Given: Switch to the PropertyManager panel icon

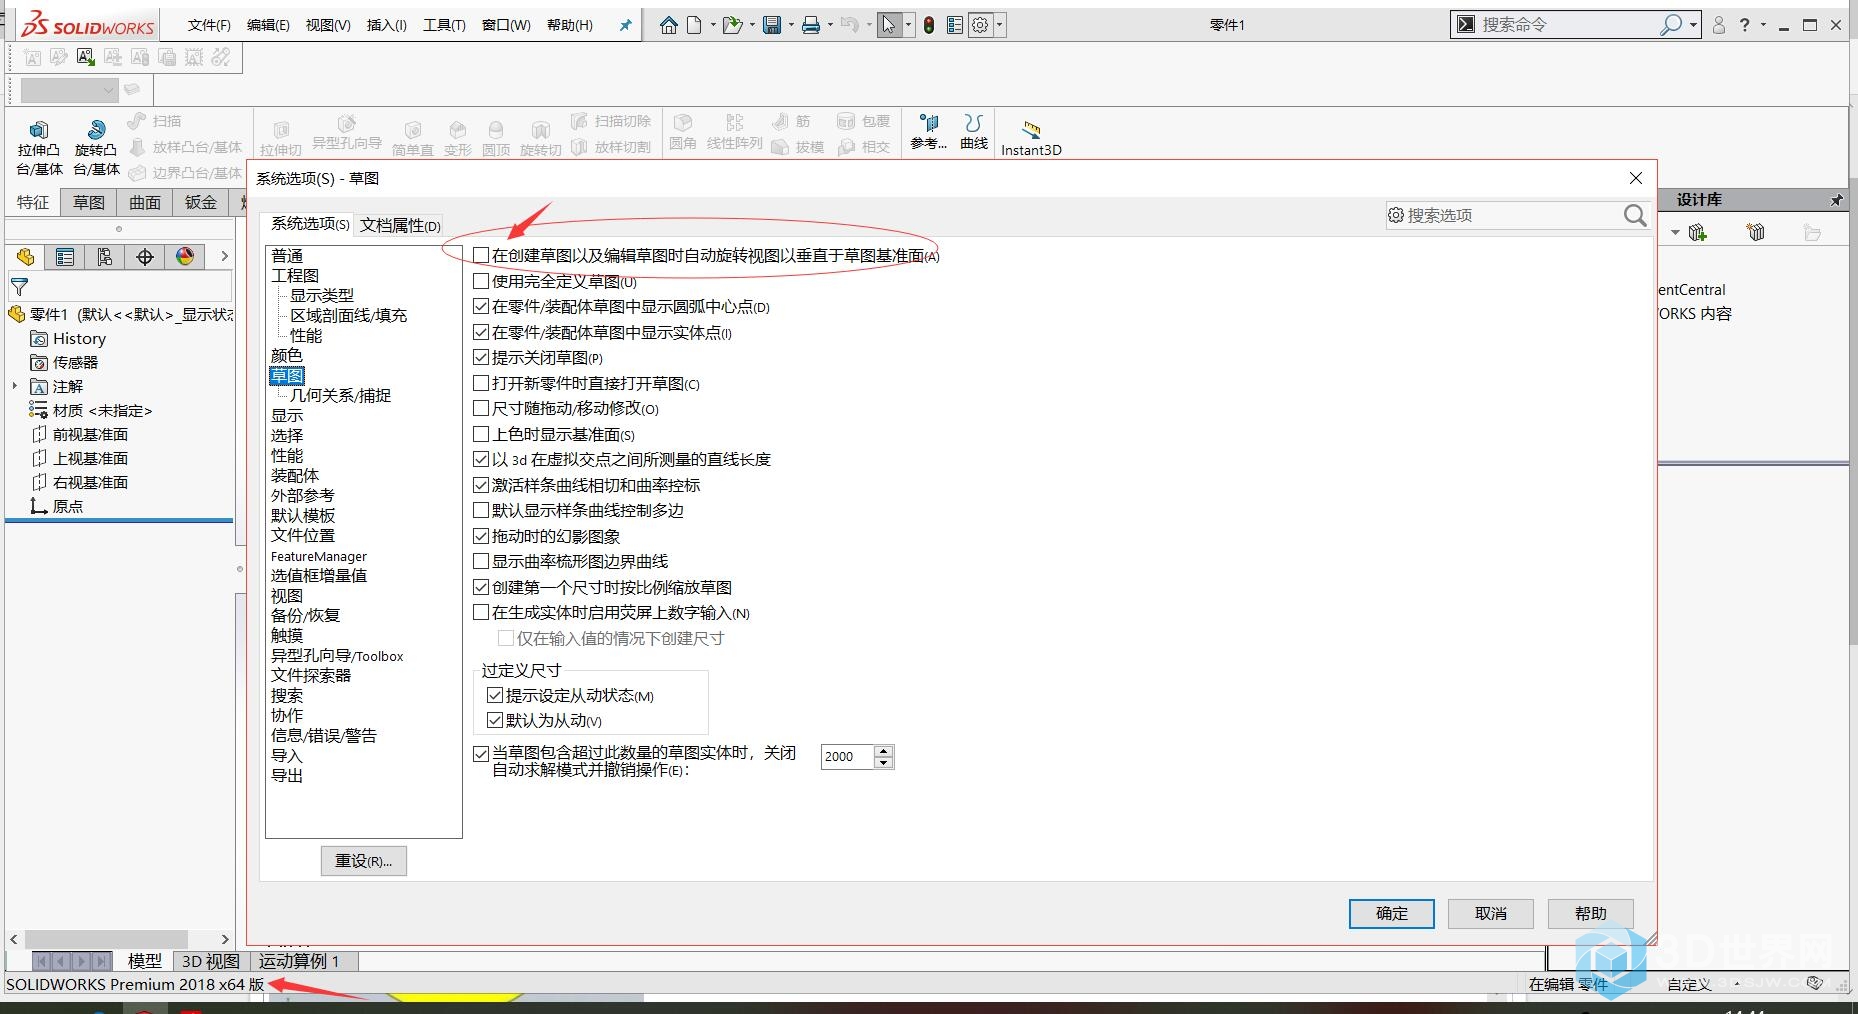Looking at the screenshot, I should point(65,257).
